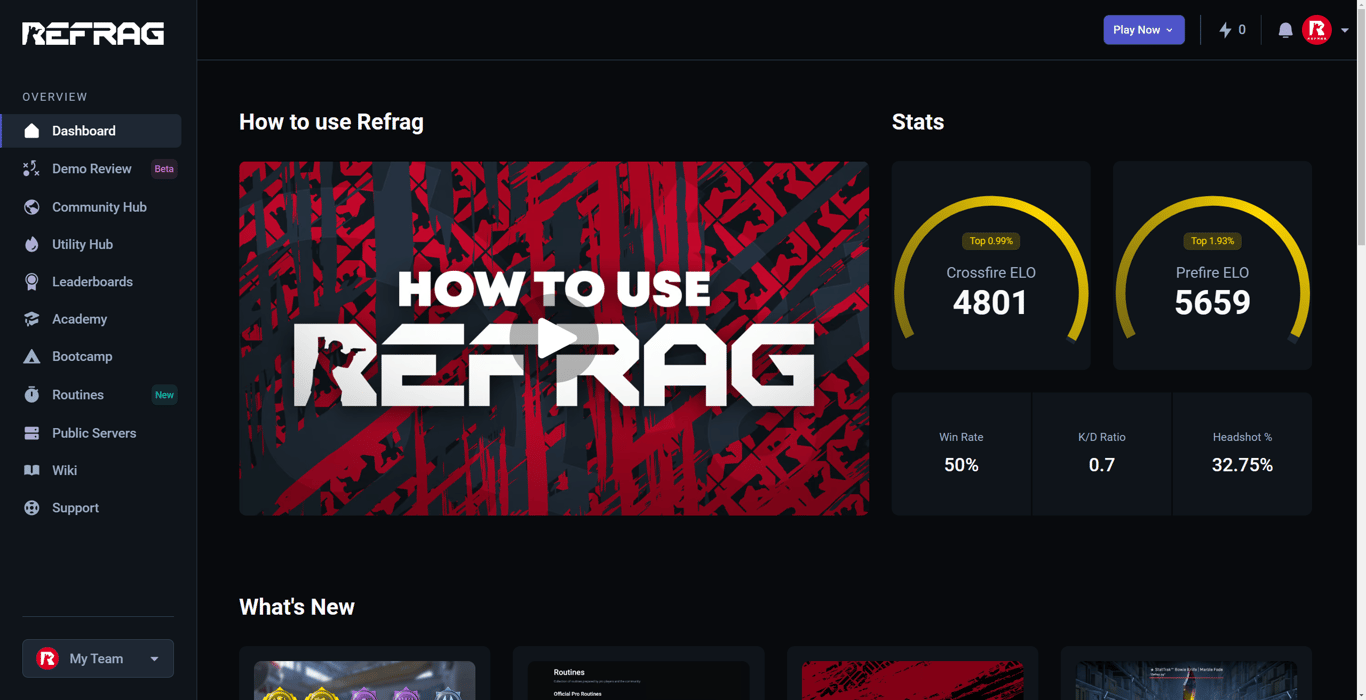This screenshot has width=1366, height=700.
Task: Click the Utility Hub flame icon
Action: pyautogui.click(x=32, y=244)
